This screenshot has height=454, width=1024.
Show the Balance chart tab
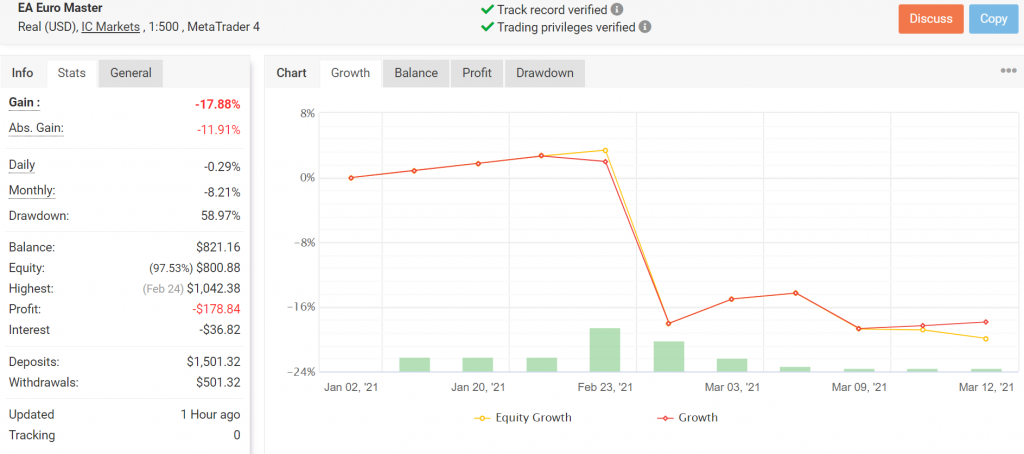click(x=416, y=73)
